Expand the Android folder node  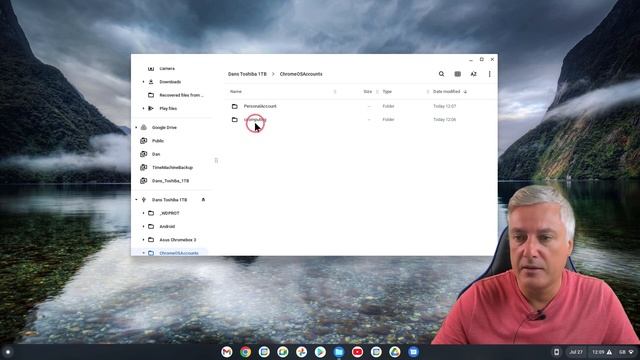click(143, 227)
